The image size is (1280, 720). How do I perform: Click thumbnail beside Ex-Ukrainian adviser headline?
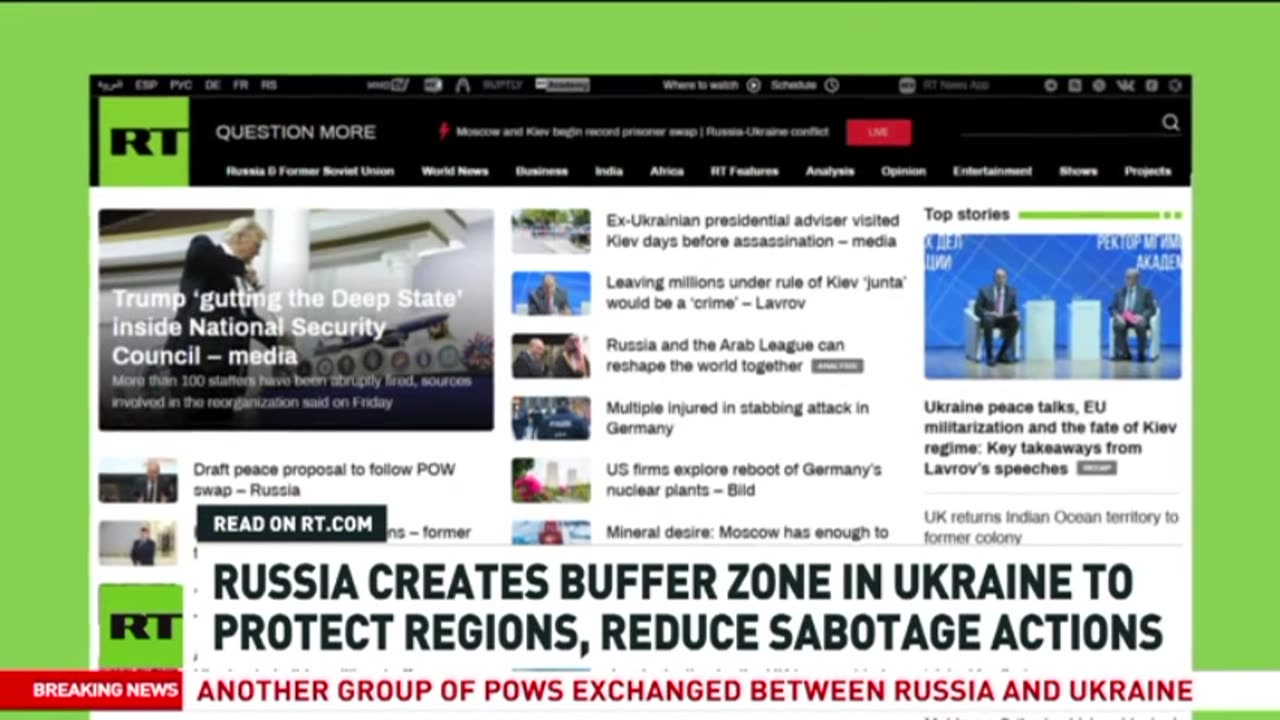click(x=551, y=231)
